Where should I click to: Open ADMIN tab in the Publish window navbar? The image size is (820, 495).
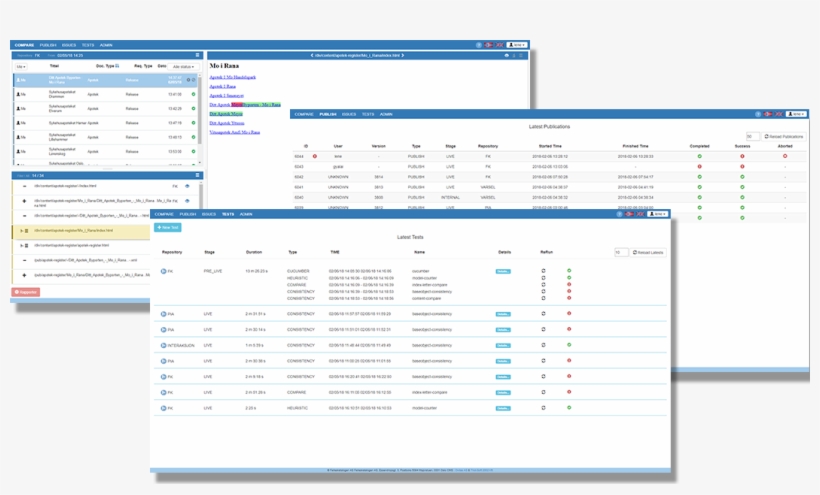[x=386, y=114]
